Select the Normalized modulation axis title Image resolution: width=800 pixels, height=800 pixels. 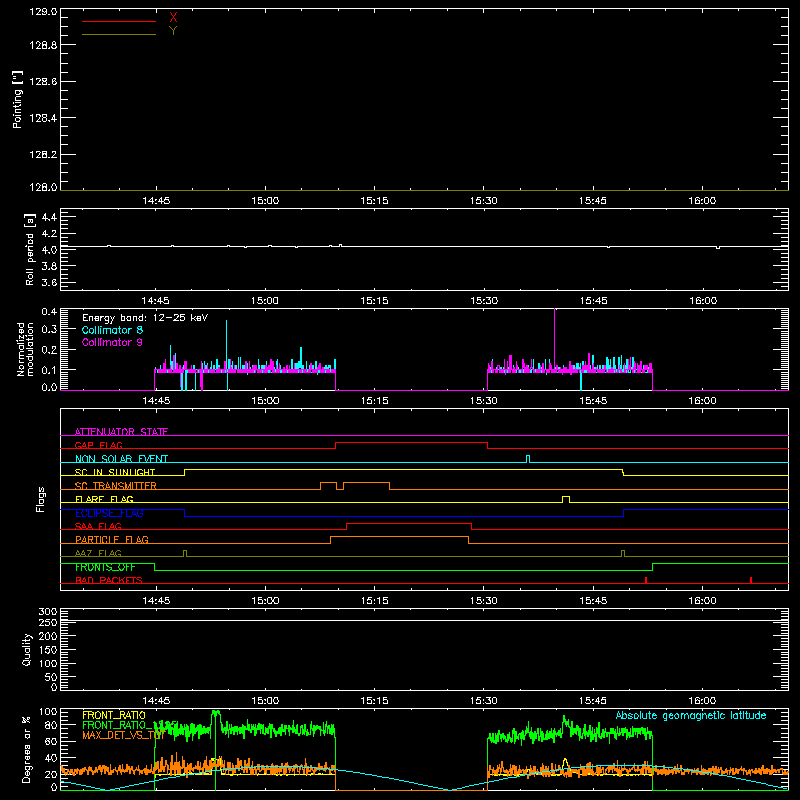pos(25,349)
